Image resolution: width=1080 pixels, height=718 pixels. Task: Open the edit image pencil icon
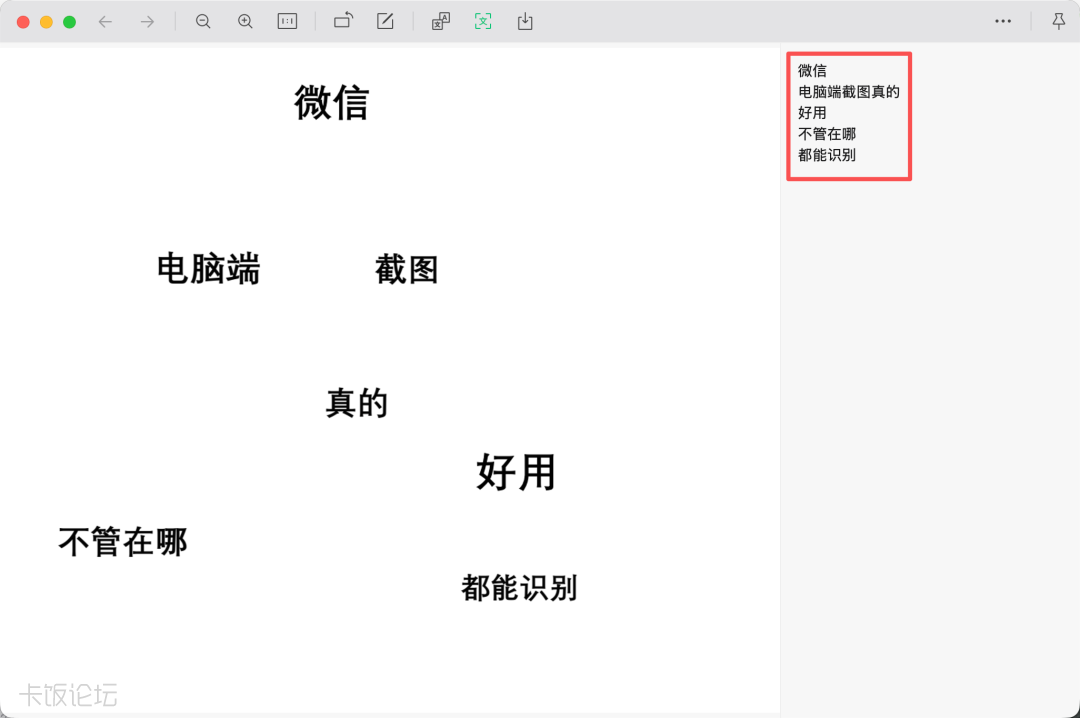386,21
